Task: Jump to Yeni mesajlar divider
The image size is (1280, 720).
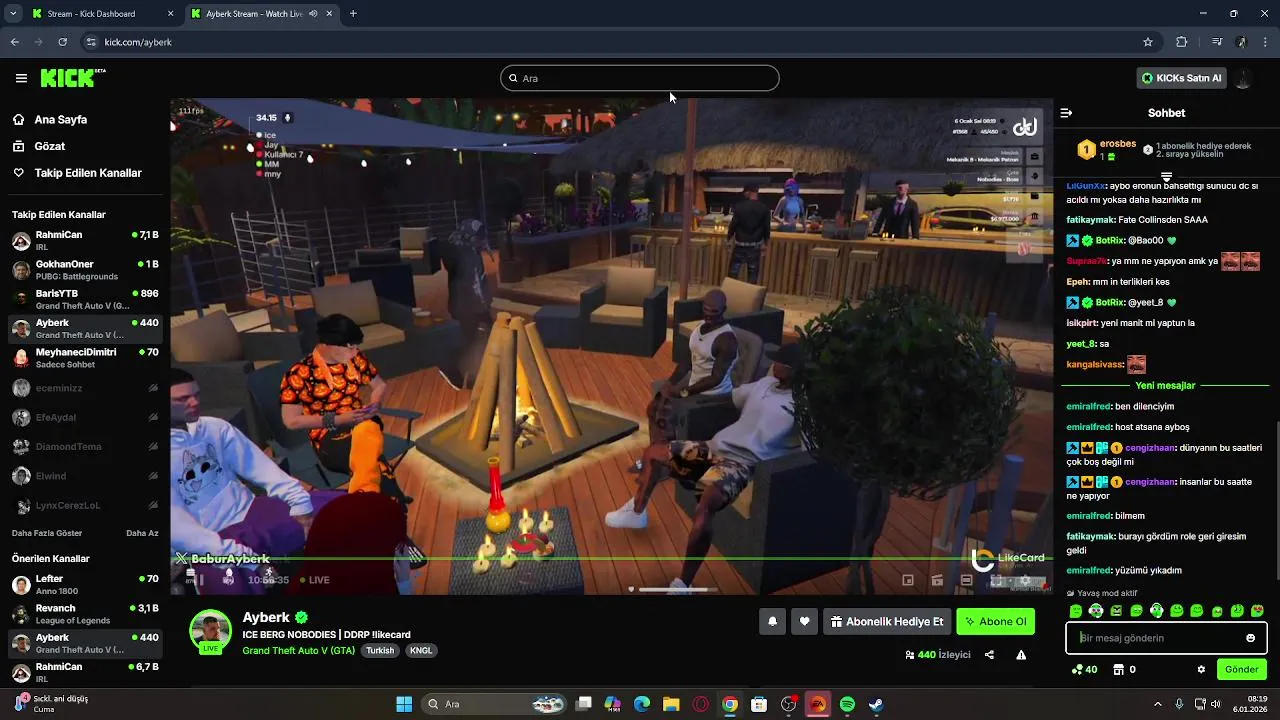Action: click(x=1166, y=385)
